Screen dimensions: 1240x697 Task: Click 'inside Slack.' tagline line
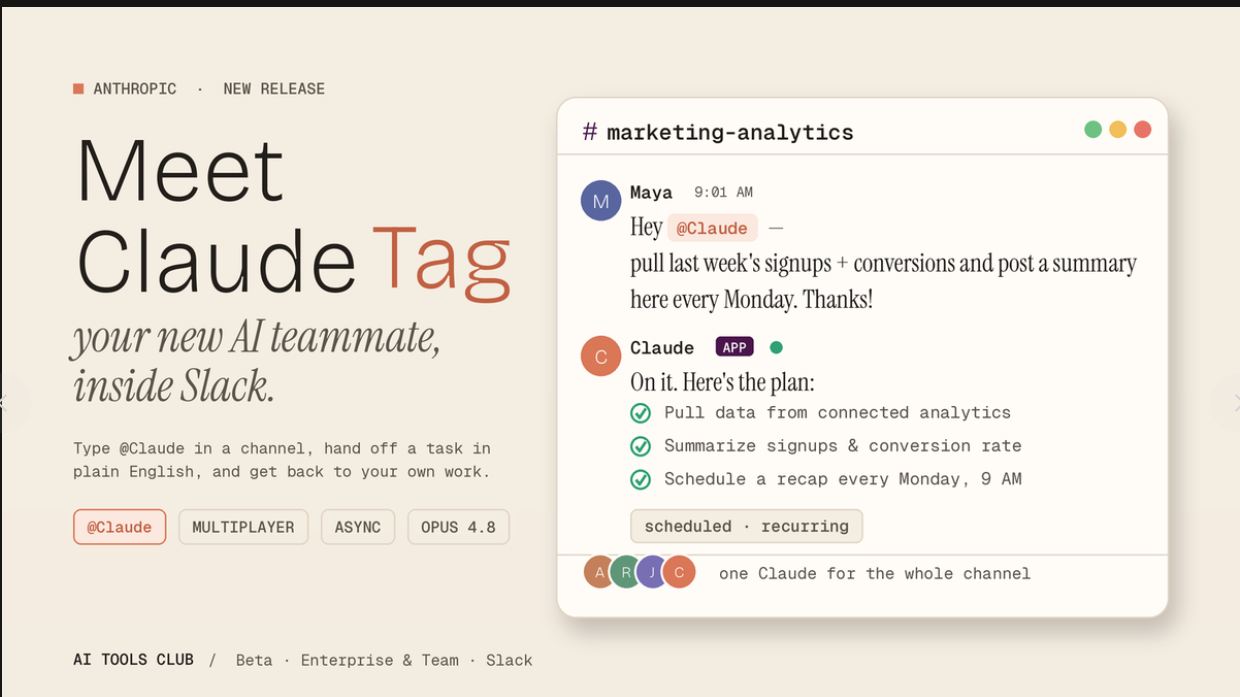pos(174,385)
